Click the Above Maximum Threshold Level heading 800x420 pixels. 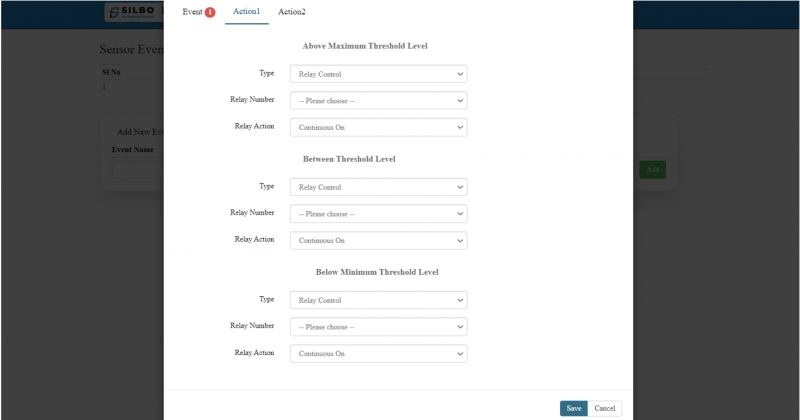(378, 46)
